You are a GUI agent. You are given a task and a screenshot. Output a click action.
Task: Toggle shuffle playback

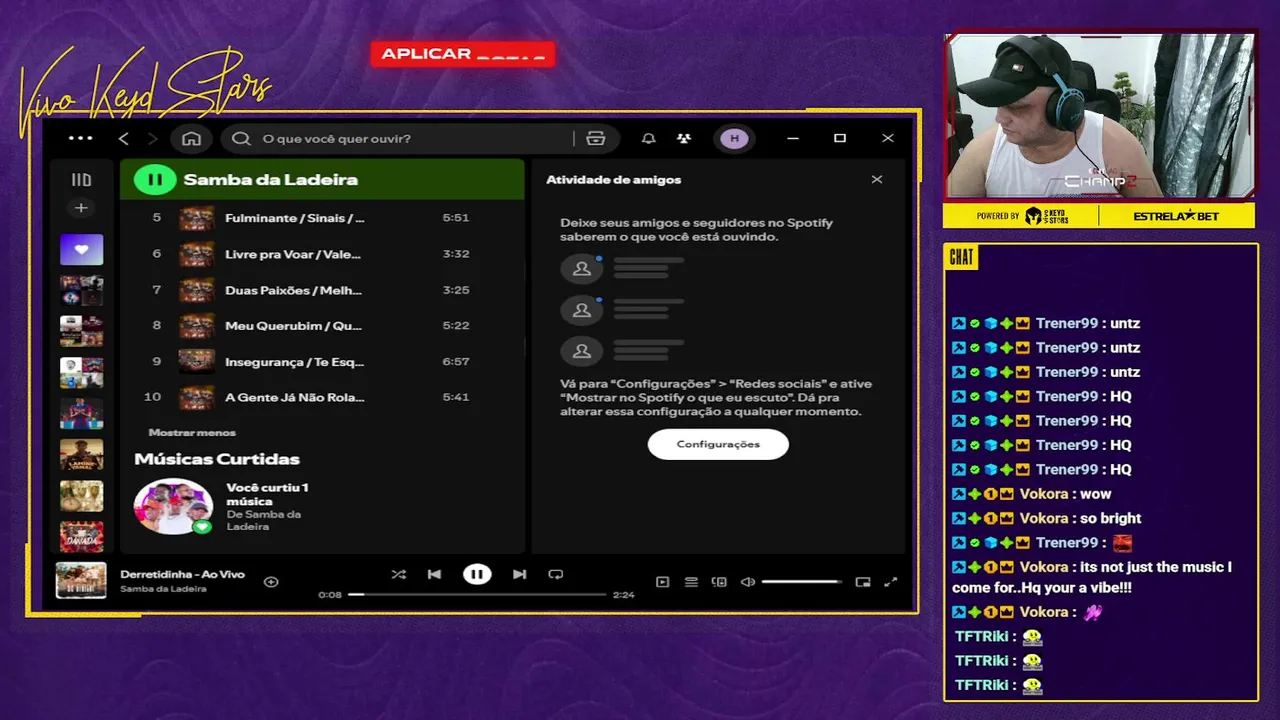398,574
